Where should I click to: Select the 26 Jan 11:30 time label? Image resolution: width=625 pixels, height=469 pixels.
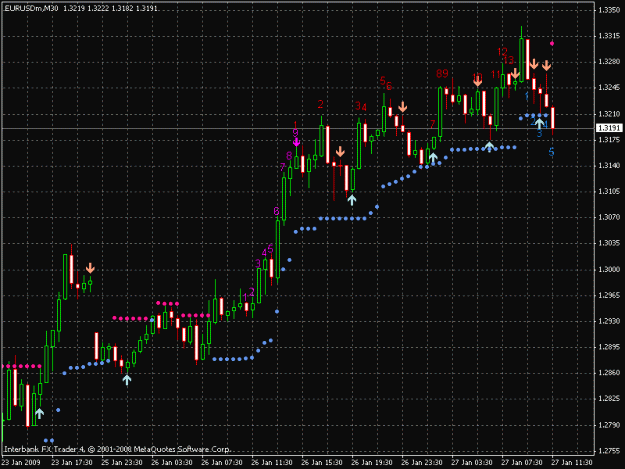click(x=272, y=462)
